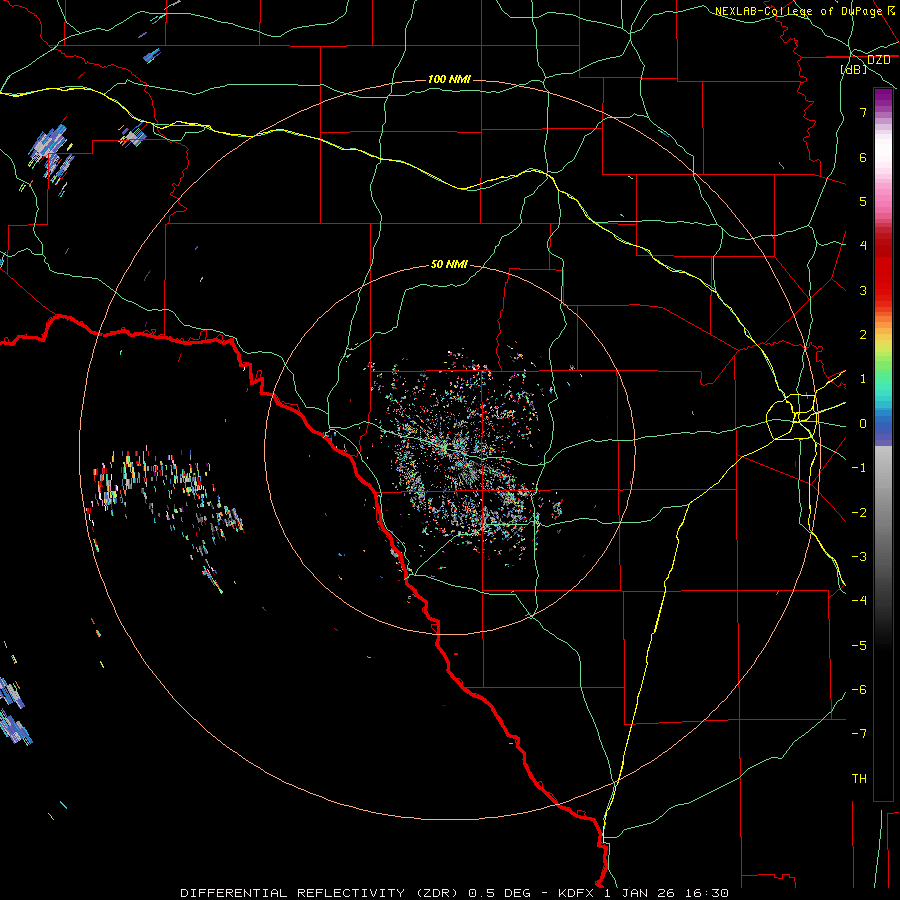The height and width of the screenshot is (900, 900).
Task: Click the 16:30 timestamp in the caption
Action: [x=707, y=893]
